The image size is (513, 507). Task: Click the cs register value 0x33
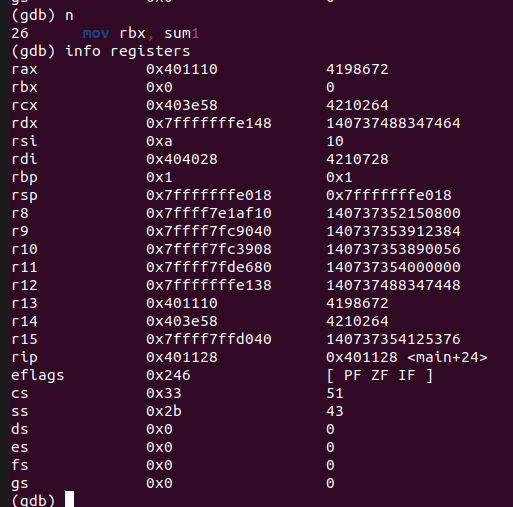164,393
